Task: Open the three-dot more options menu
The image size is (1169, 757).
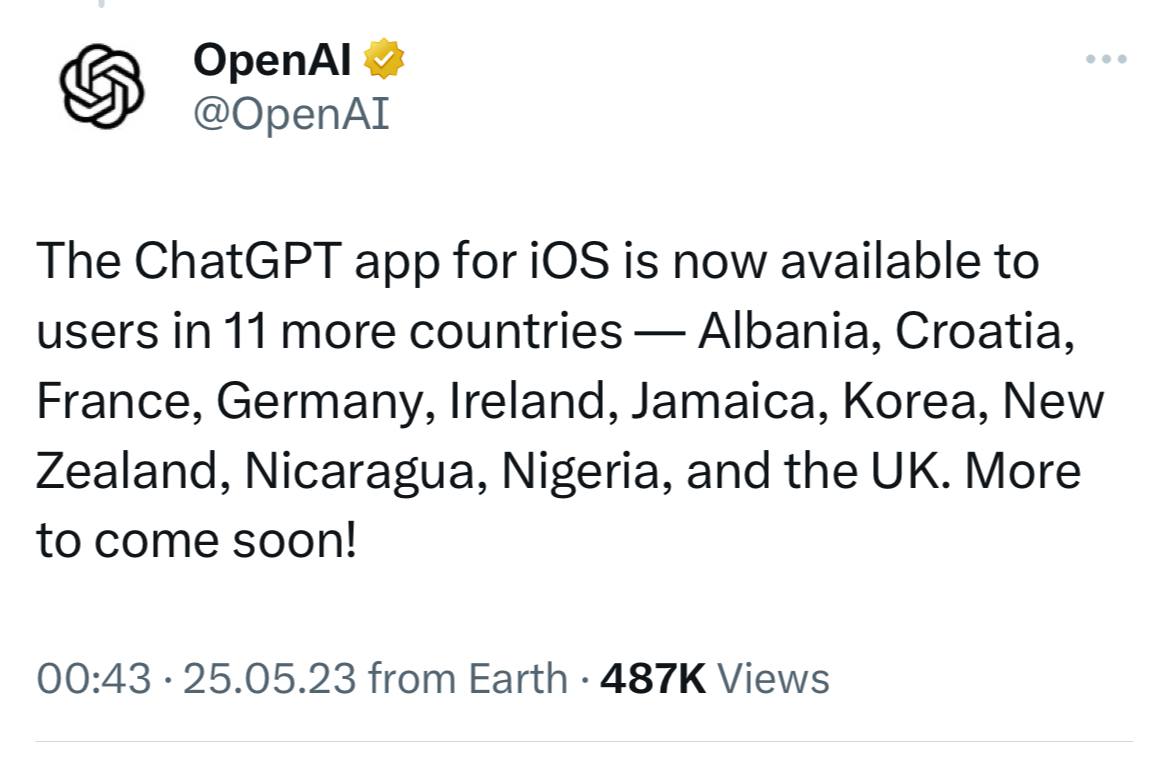Action: (x=1106, y=60)
